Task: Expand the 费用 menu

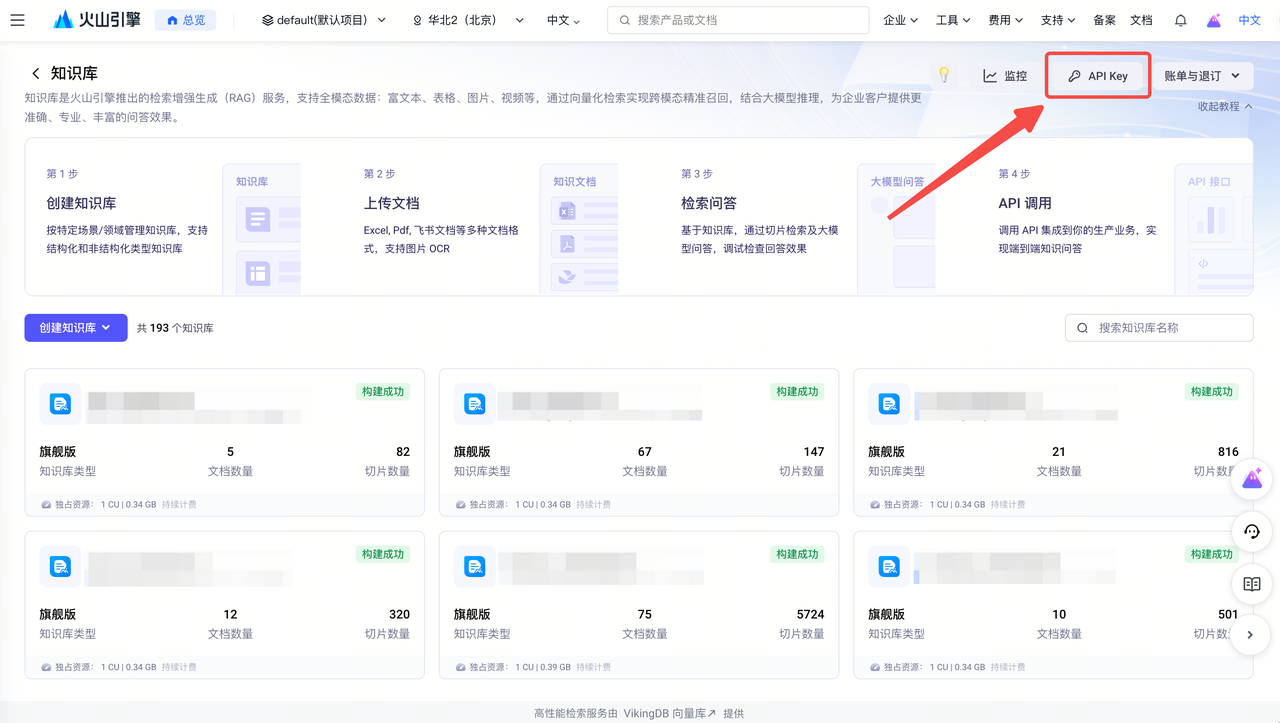Action: pos(1005,20)
